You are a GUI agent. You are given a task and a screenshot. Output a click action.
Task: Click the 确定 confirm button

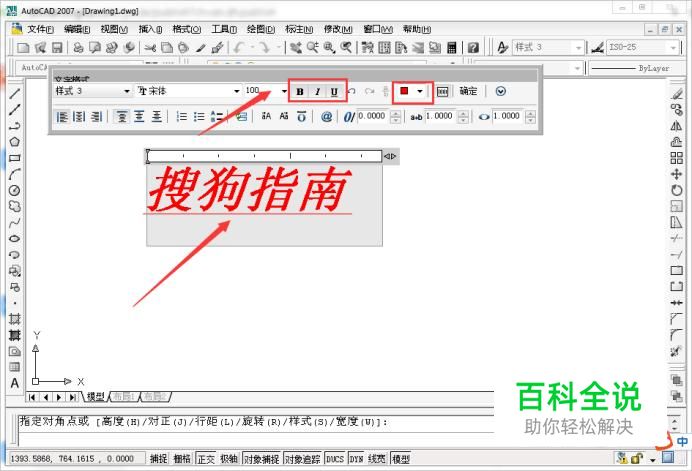[468, 91]
